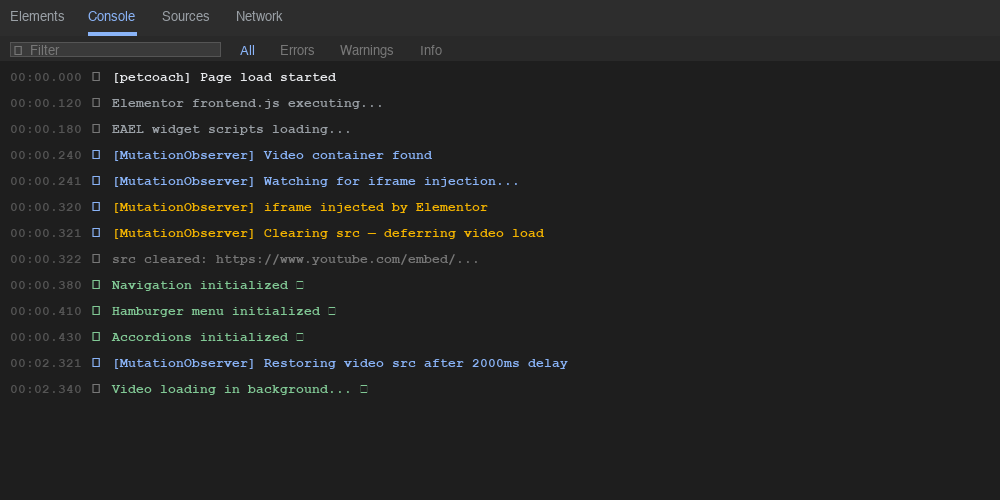
Task: Click icon beside 'Accordions initialized' entry
Action: coord(96,337)
